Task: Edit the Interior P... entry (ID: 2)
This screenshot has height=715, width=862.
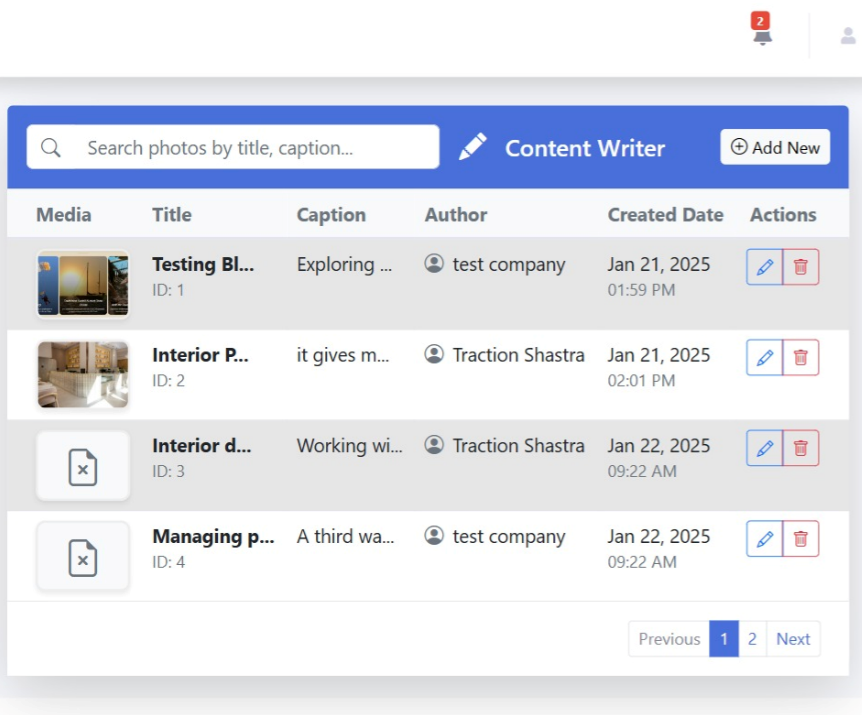Action: tap(764, 357)
